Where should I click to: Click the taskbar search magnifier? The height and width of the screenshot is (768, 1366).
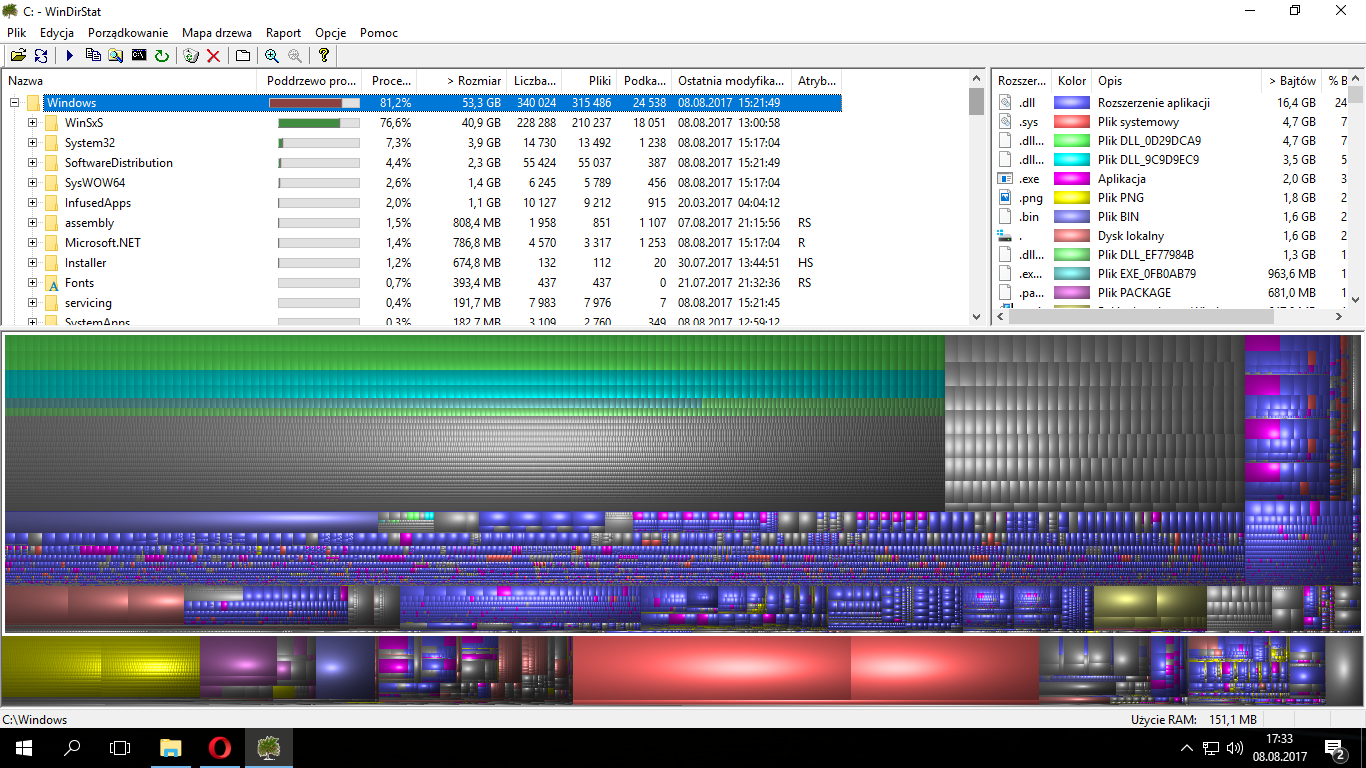tap(72, 748)
